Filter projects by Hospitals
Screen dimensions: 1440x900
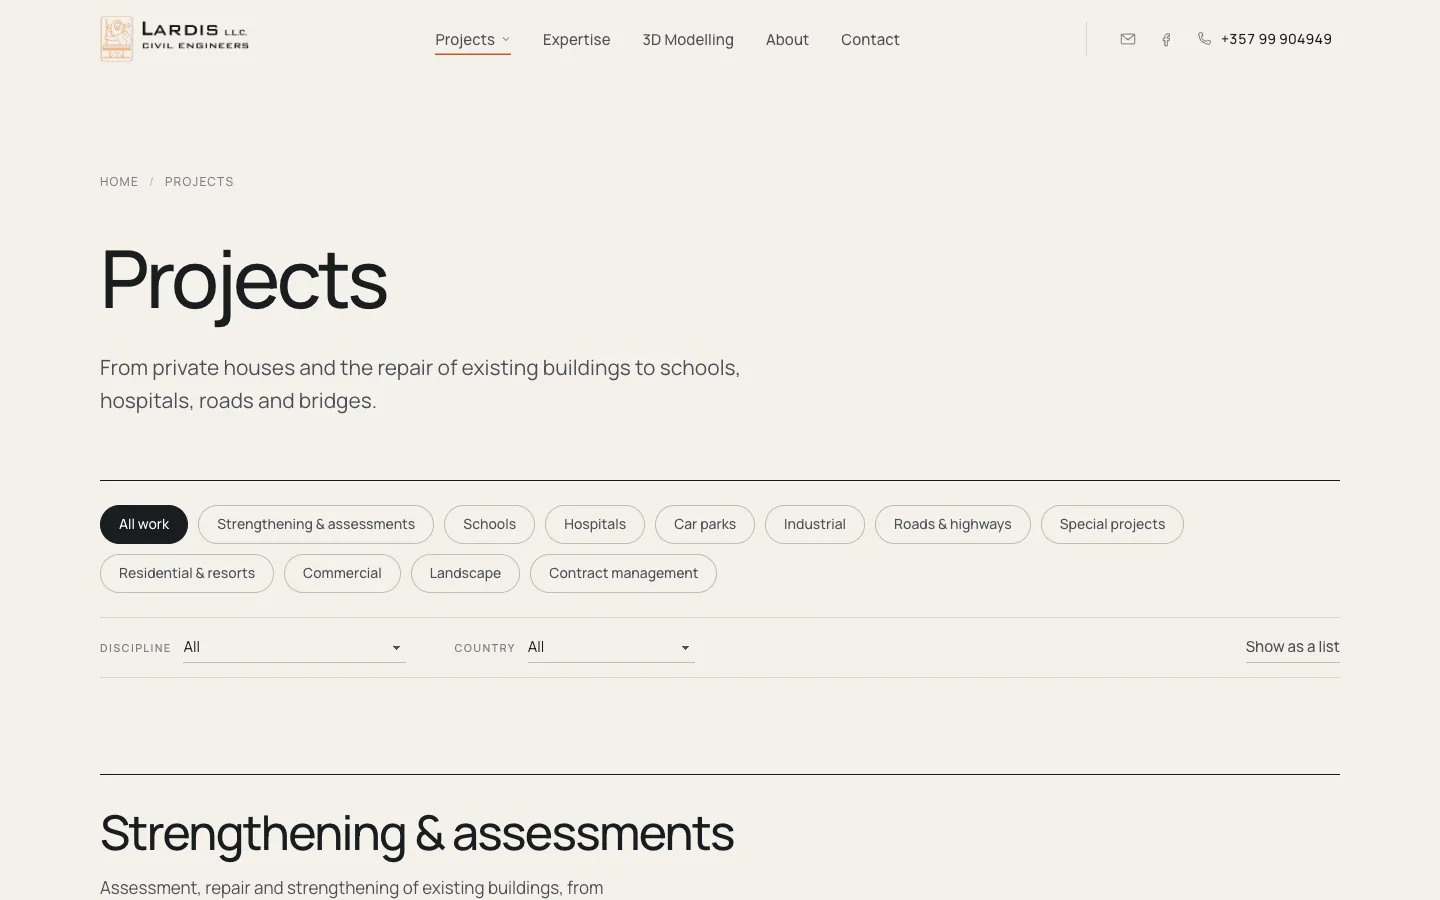[595, 524]
